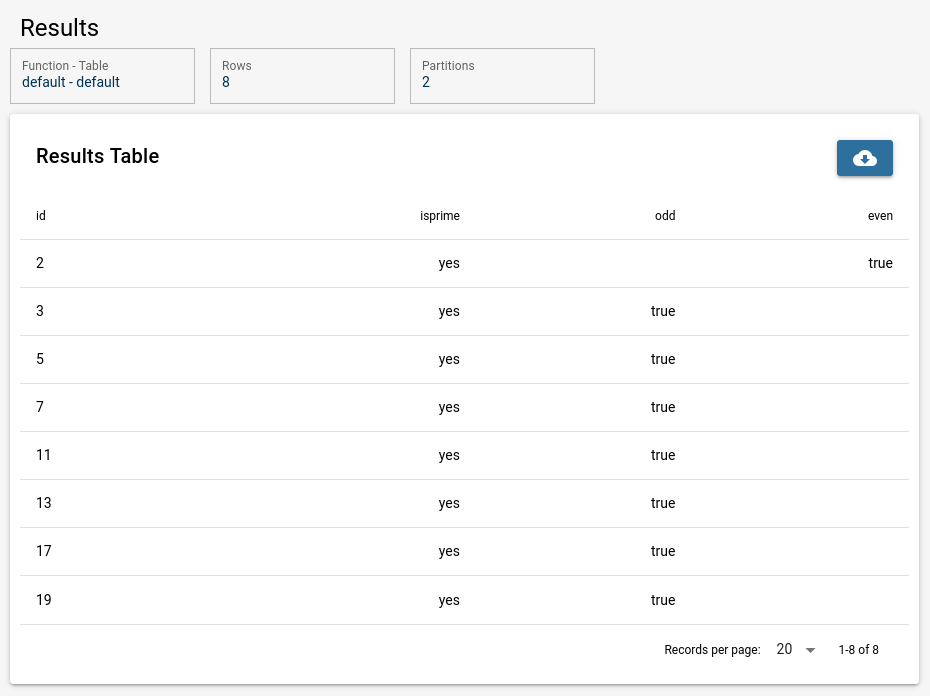Click the '1-8 of 8' pagination text
Viewport: 930px width, 696px height.
[858, 650]
